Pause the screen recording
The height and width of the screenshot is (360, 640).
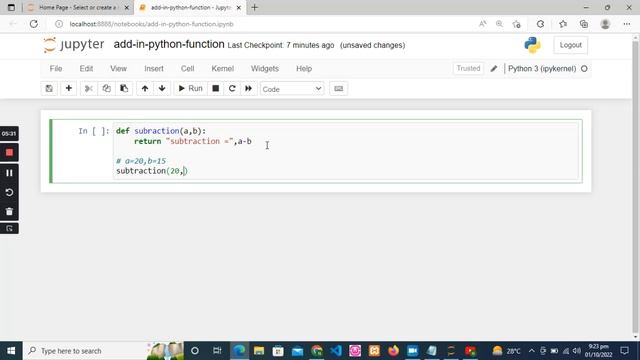click(x=9, y=173)
